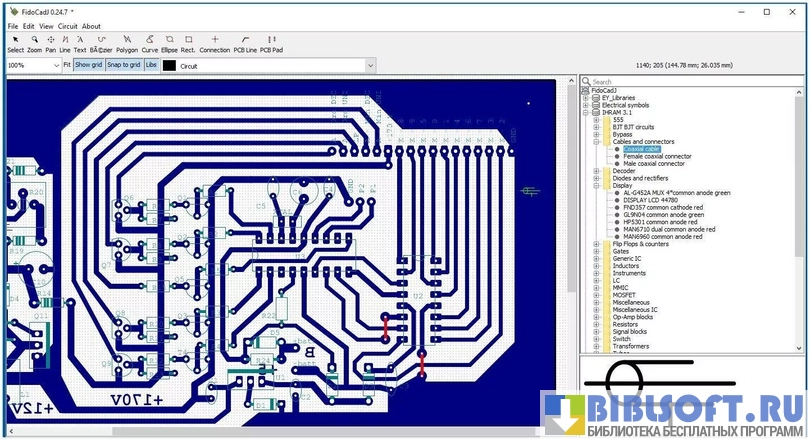Open the Circuit menu

[x=67, y=26]
